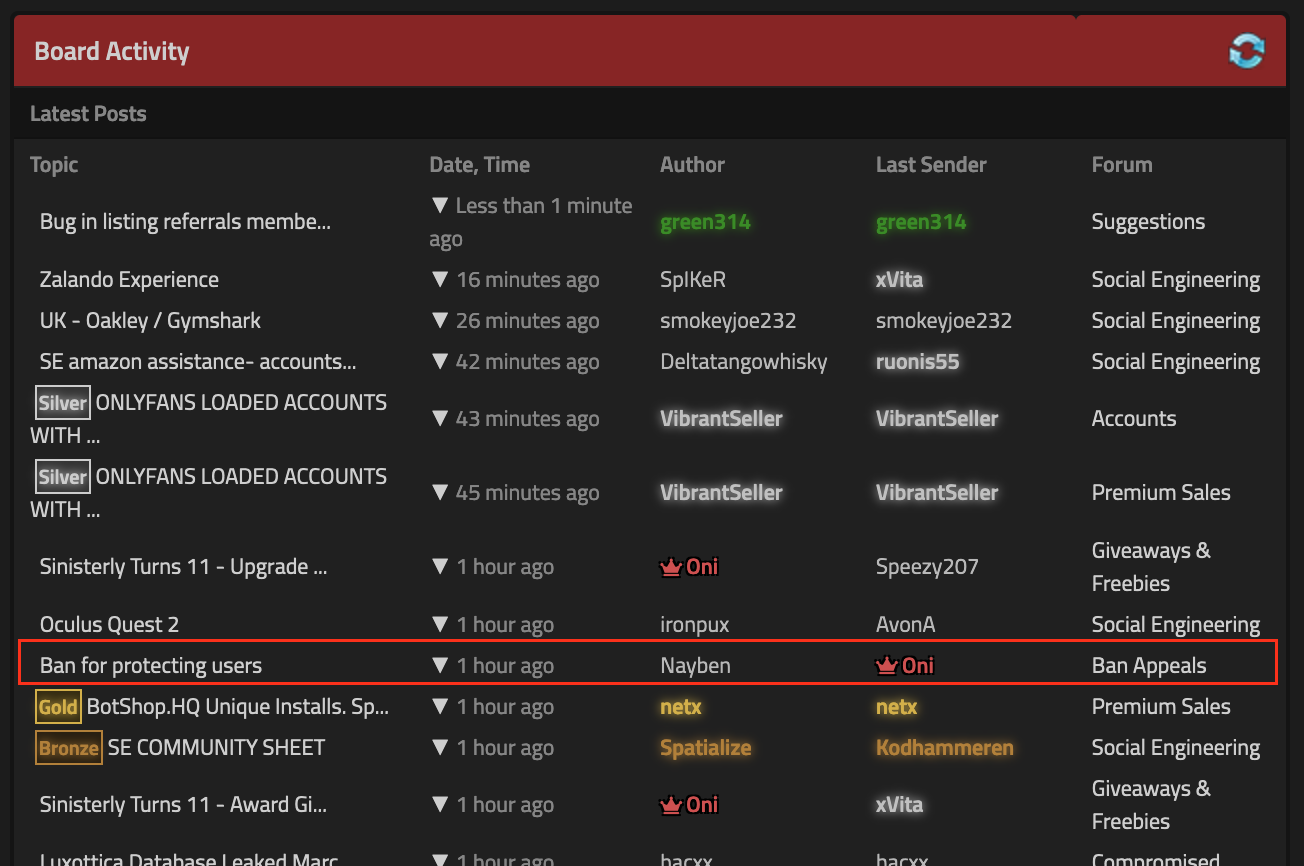Click the arrow beside "45 minutes ago"
The image size is (1304, 866).
coord(439,493)
